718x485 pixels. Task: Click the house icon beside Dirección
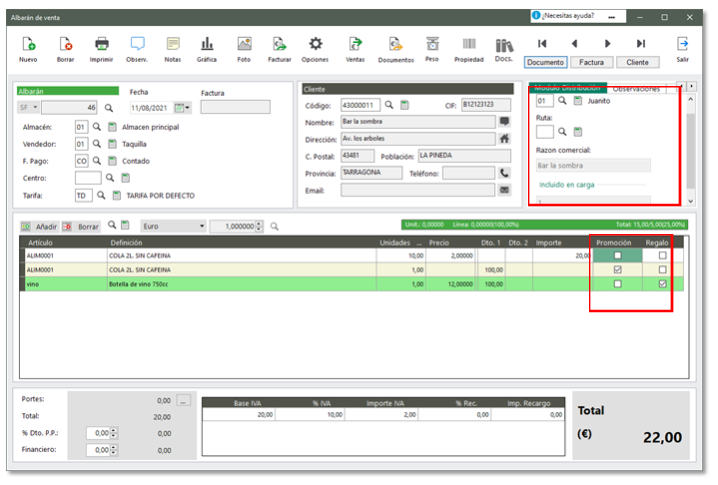tap(504, 139)
